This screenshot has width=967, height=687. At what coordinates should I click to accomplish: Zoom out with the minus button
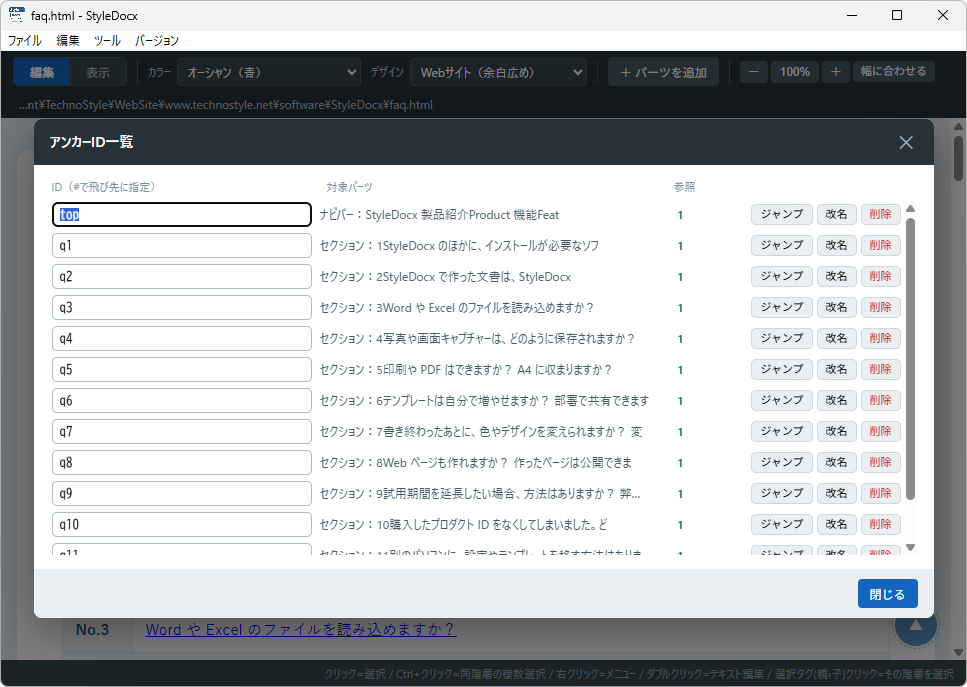pos(754,72)
